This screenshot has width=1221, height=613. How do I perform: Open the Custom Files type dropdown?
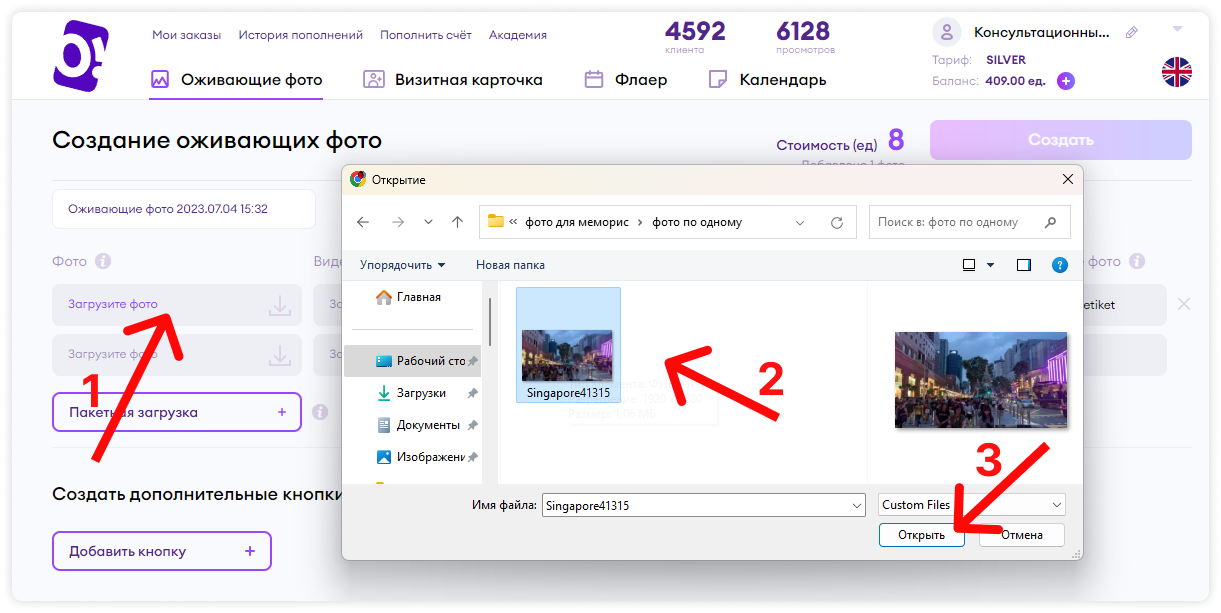click(x=972, y=505)
